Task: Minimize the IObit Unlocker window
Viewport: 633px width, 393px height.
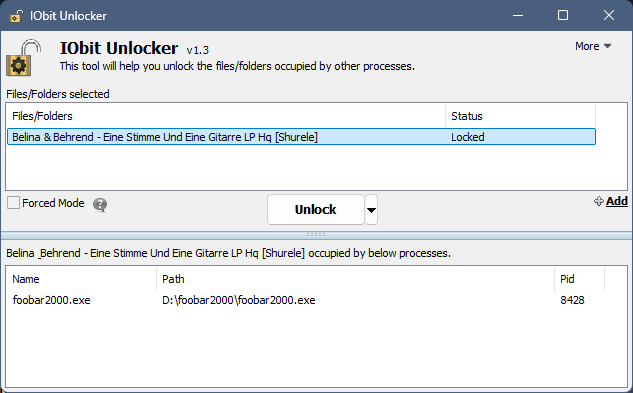Action: 518,16
